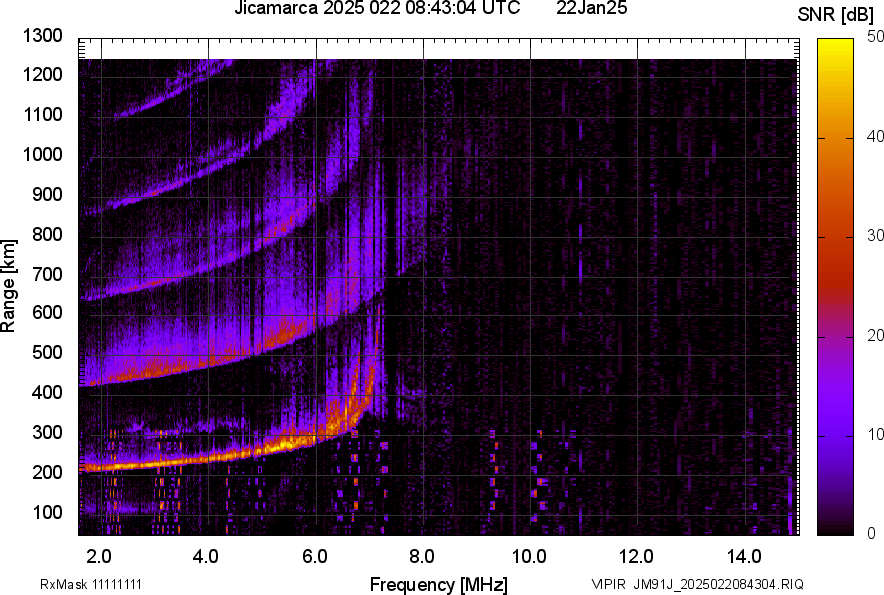Select the SNR [dB] colorbar heading
Screen dimensions: 884x595
click(x=836, y=14)
